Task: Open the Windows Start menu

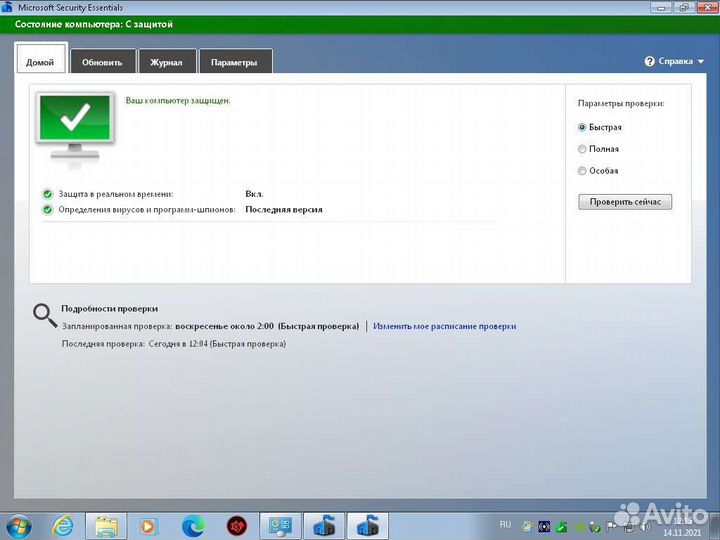Action: [x=19, y=525]
